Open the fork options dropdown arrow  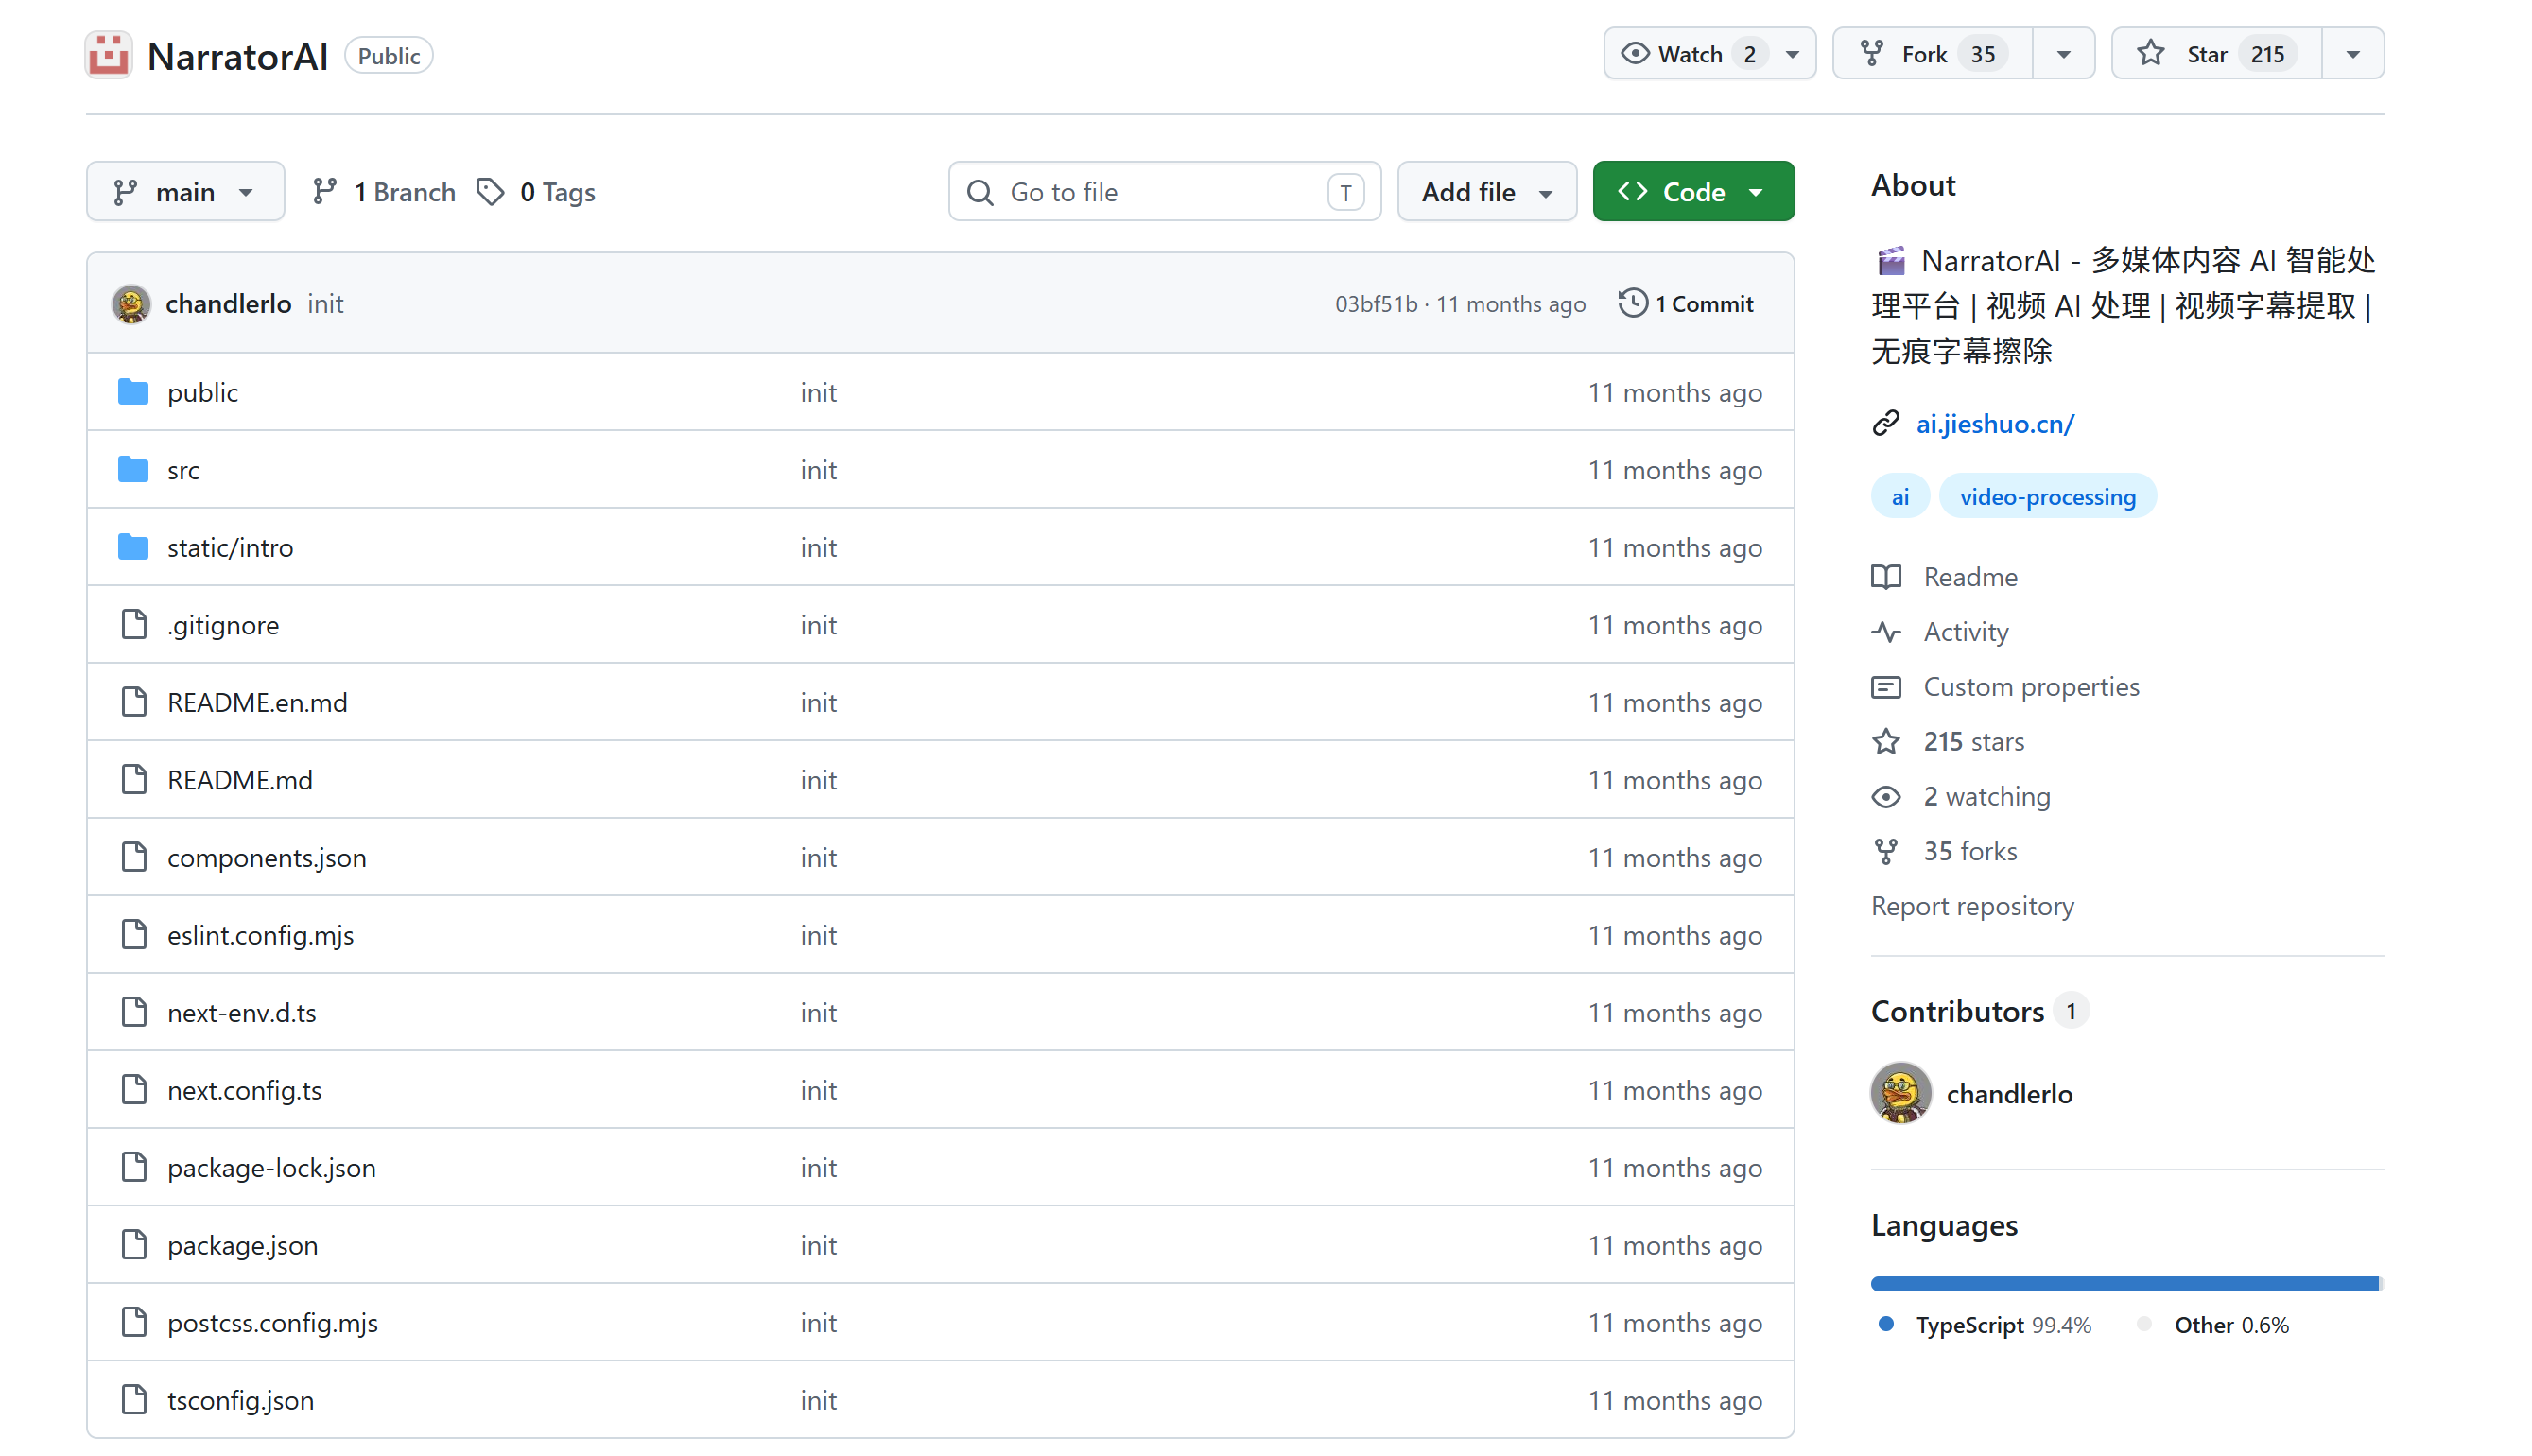2063,54
